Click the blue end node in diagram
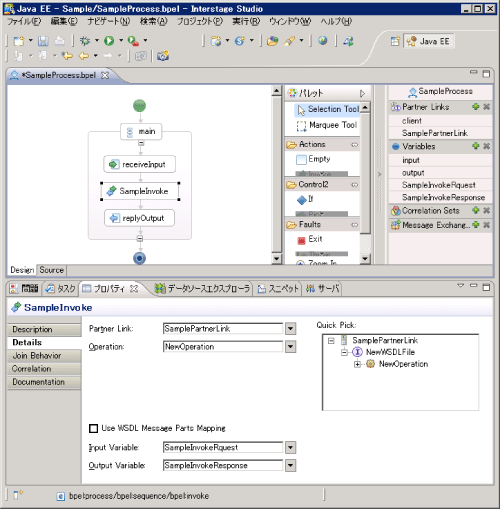This screenshot has height=509, width=500. pos(139,258)
